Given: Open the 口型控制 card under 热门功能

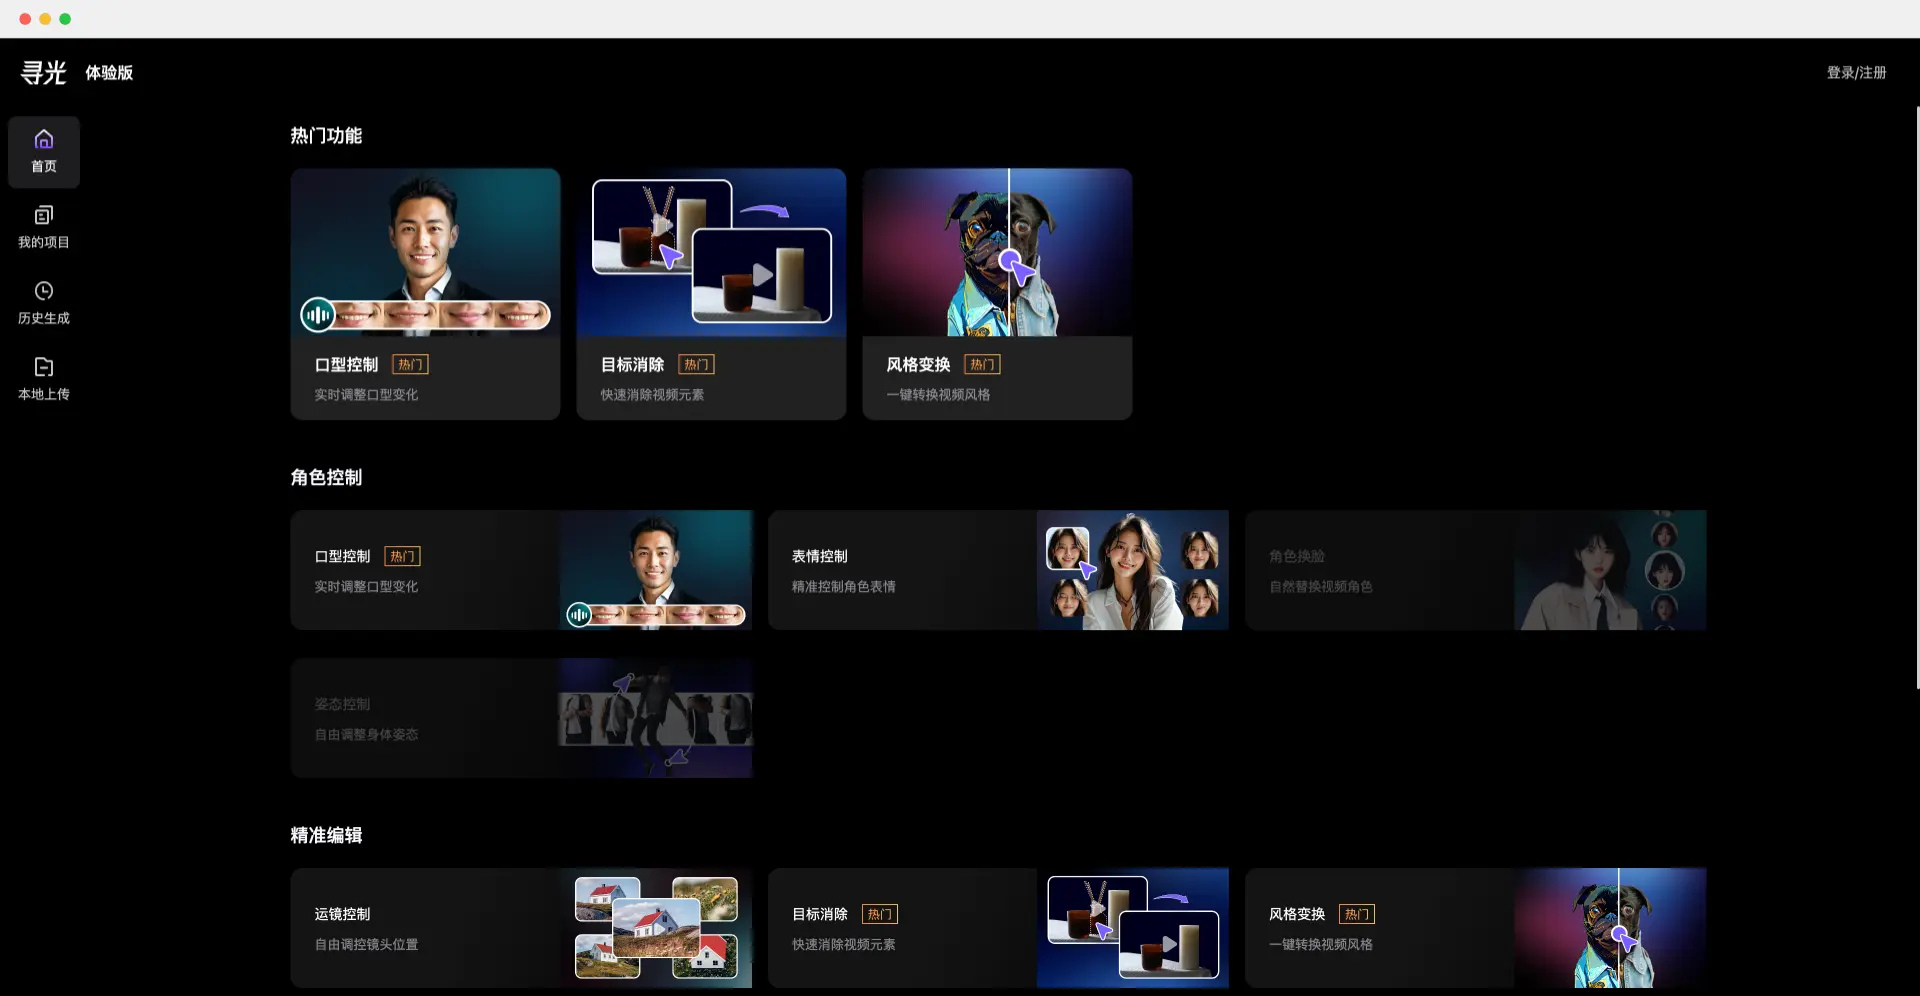Looking at the screenshot, I should 425,294.
